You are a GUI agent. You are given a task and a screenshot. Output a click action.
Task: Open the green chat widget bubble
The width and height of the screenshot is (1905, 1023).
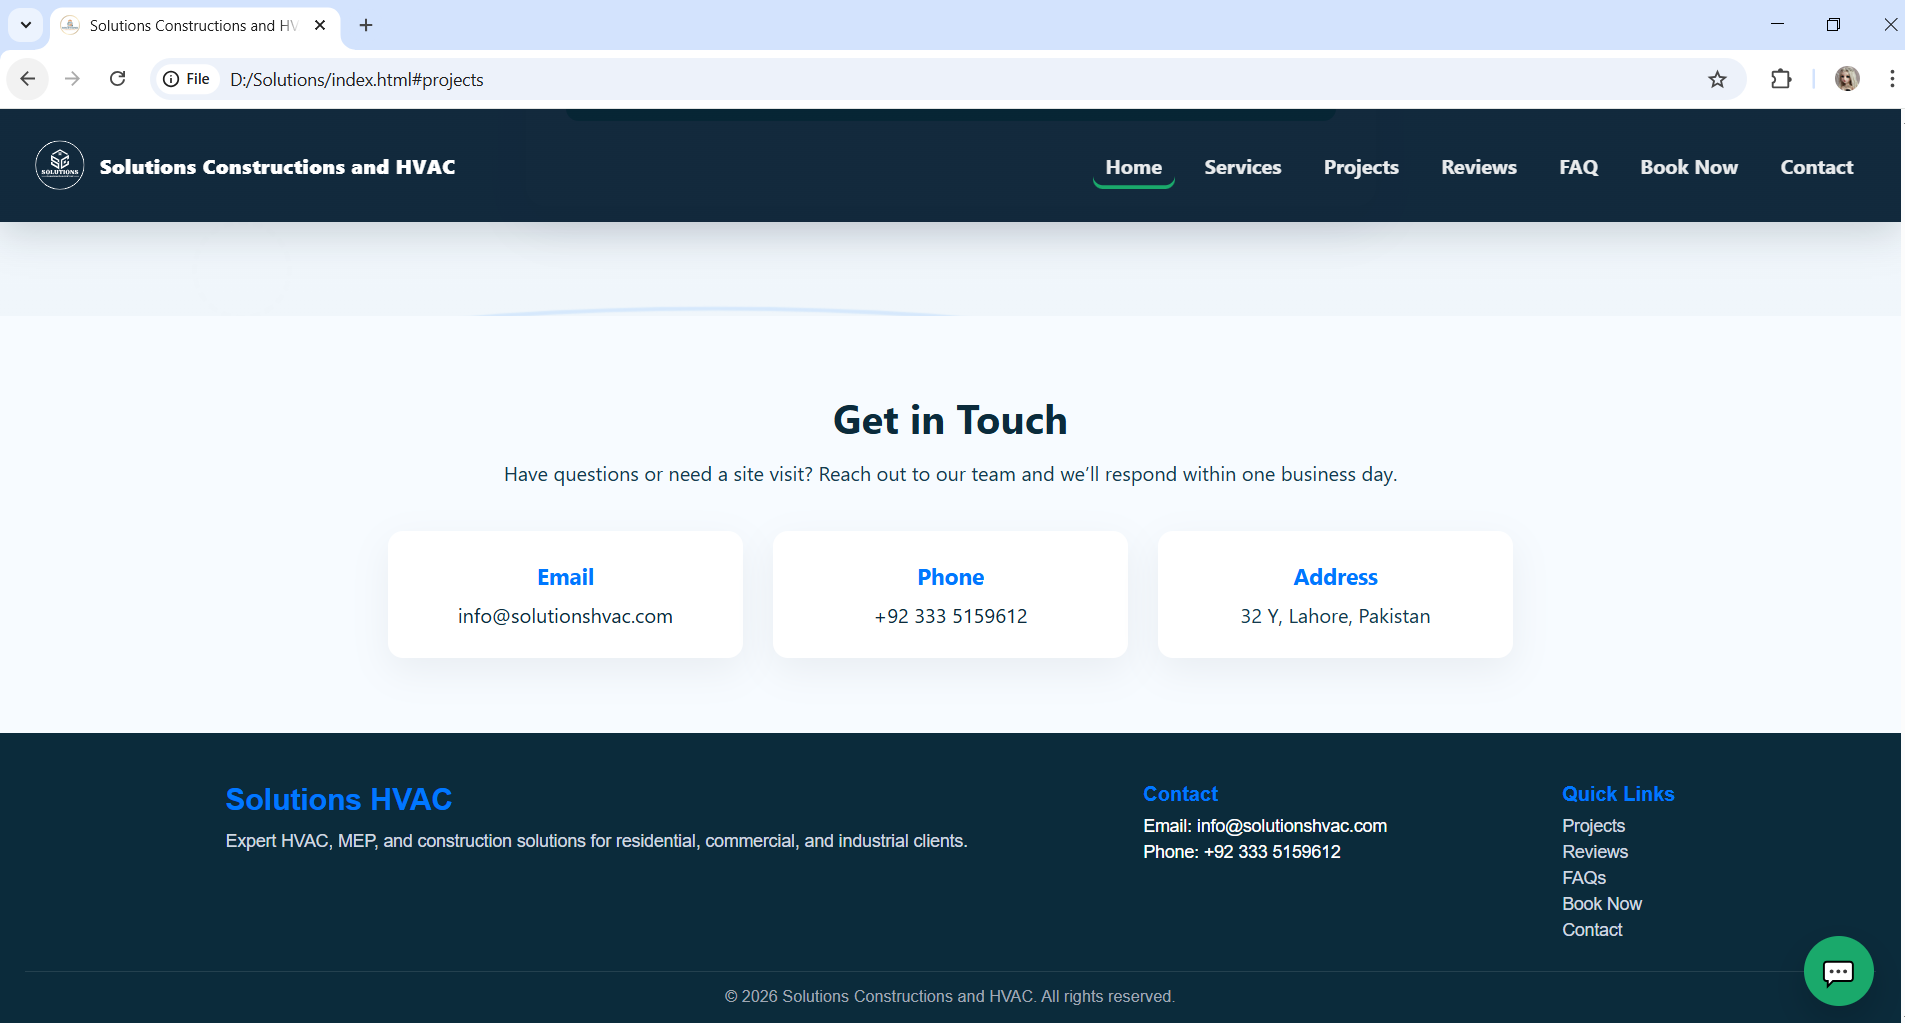pos(1838,970)
